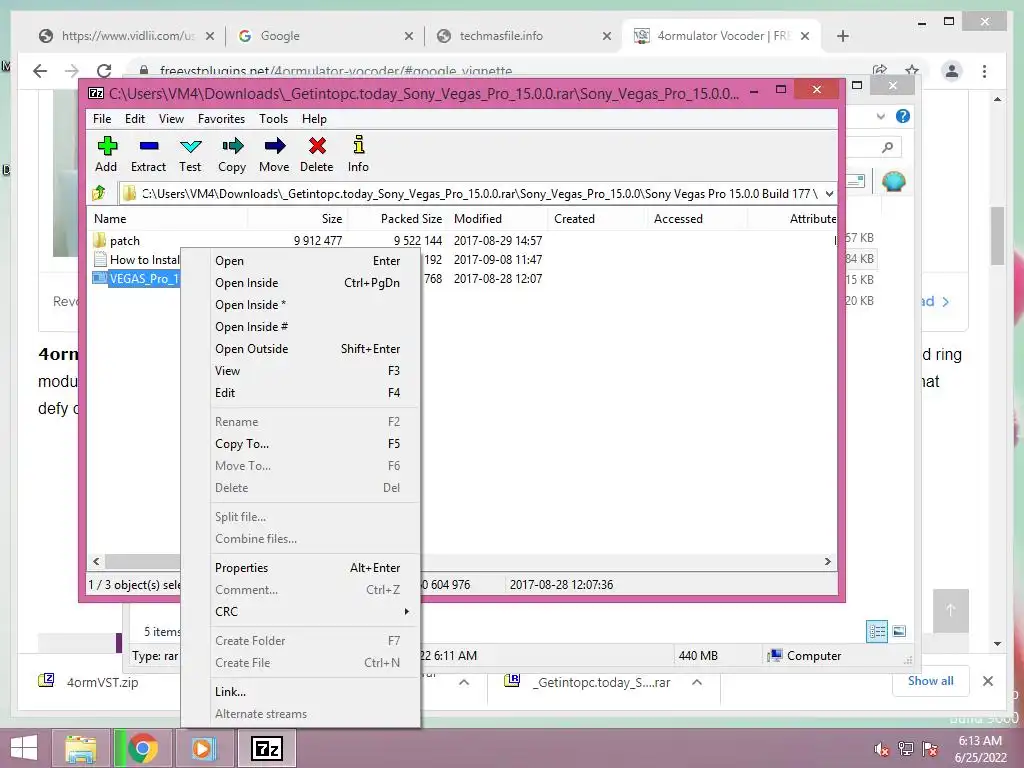Click the Chrome address bar URL
1024x768 pixels.
336,71
